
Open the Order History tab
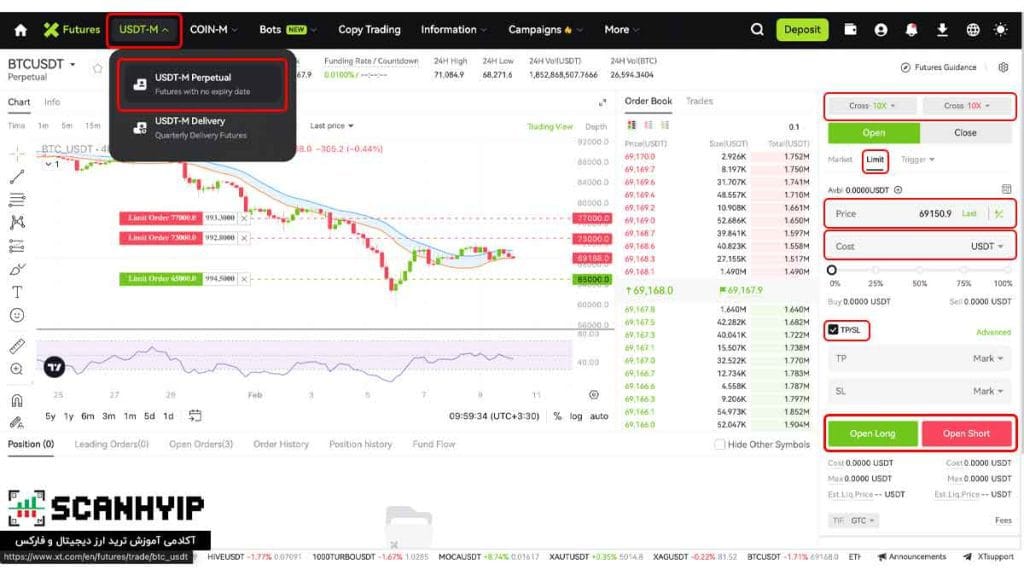click(281, 444)
